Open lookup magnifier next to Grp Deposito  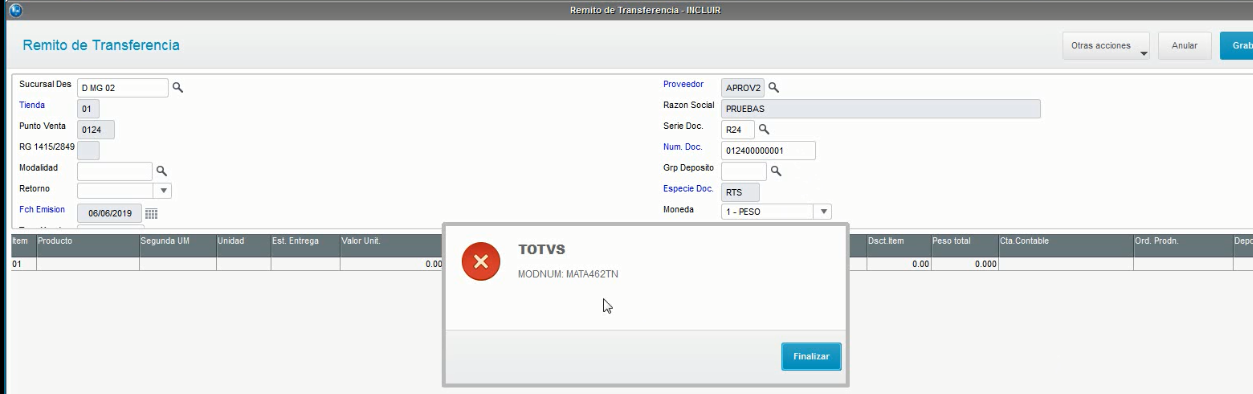[775, 171]
